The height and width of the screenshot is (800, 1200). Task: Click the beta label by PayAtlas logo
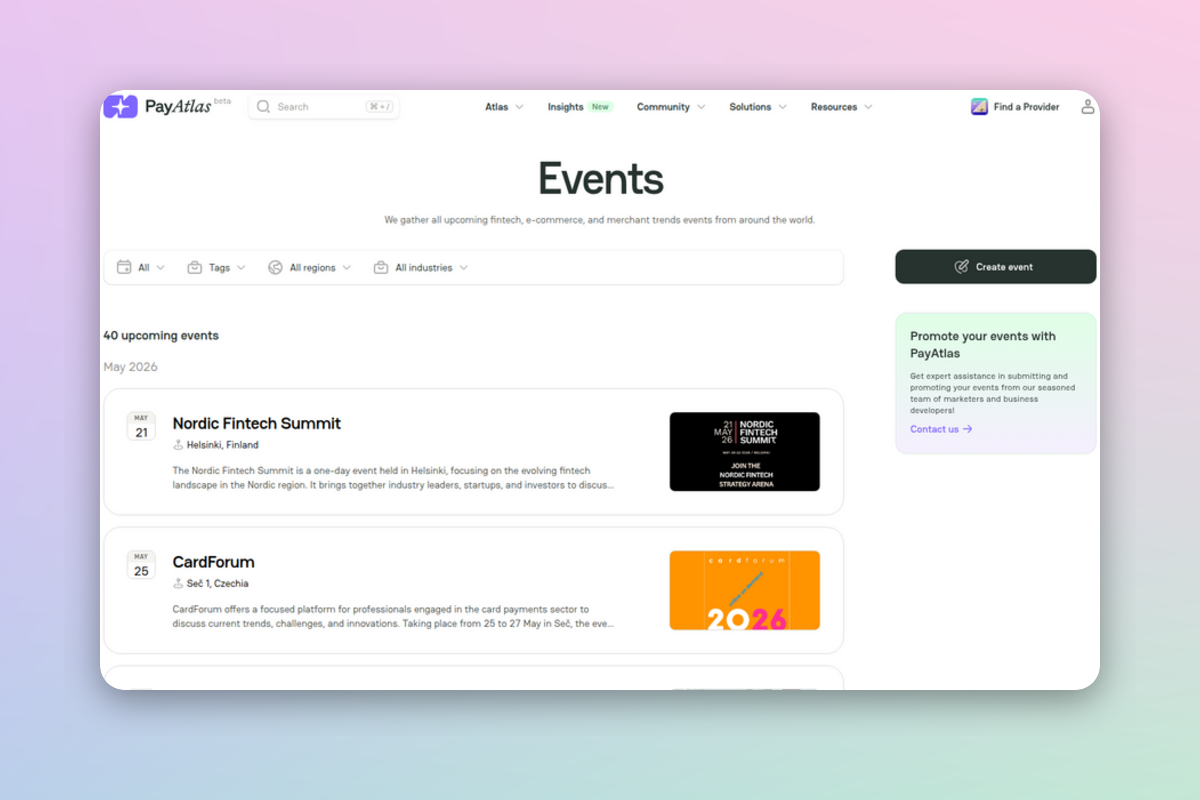pos(223,100)
